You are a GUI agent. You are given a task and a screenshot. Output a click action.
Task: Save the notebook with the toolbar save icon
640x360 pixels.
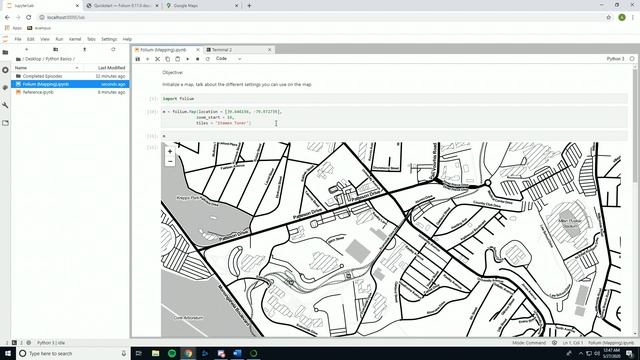point(138,59)
